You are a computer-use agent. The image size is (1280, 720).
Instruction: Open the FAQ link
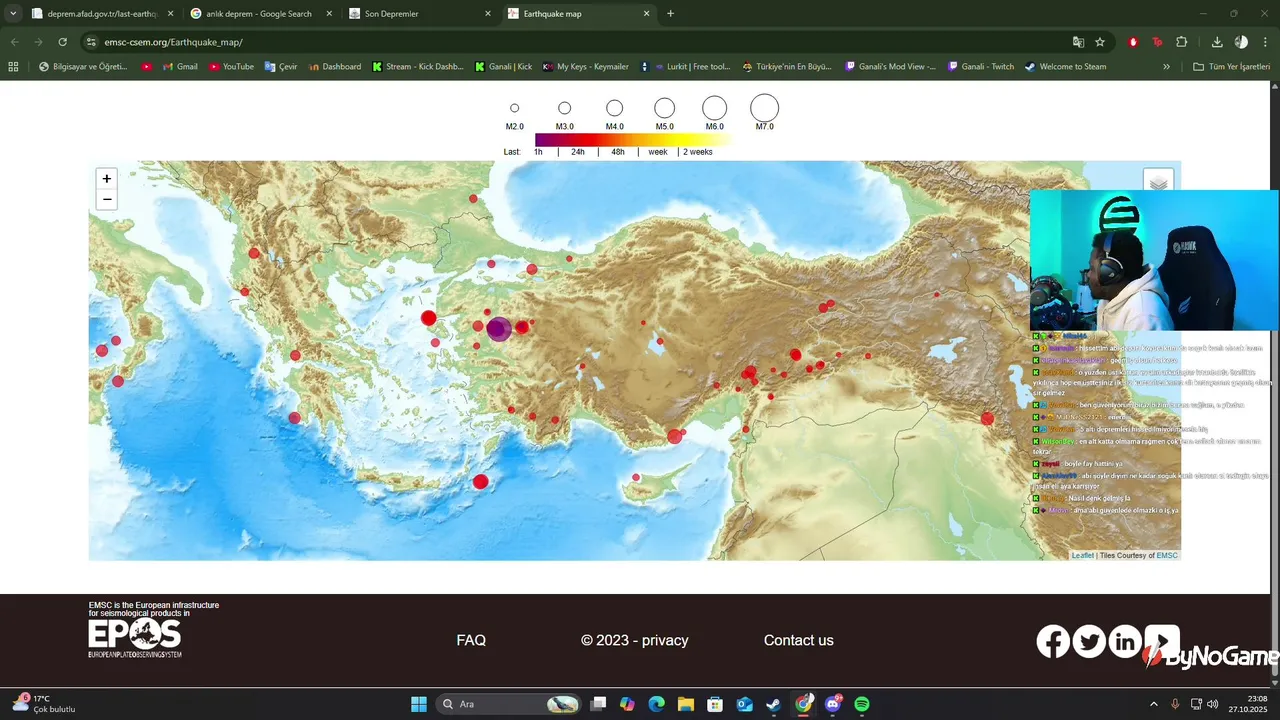pos(471,640)
